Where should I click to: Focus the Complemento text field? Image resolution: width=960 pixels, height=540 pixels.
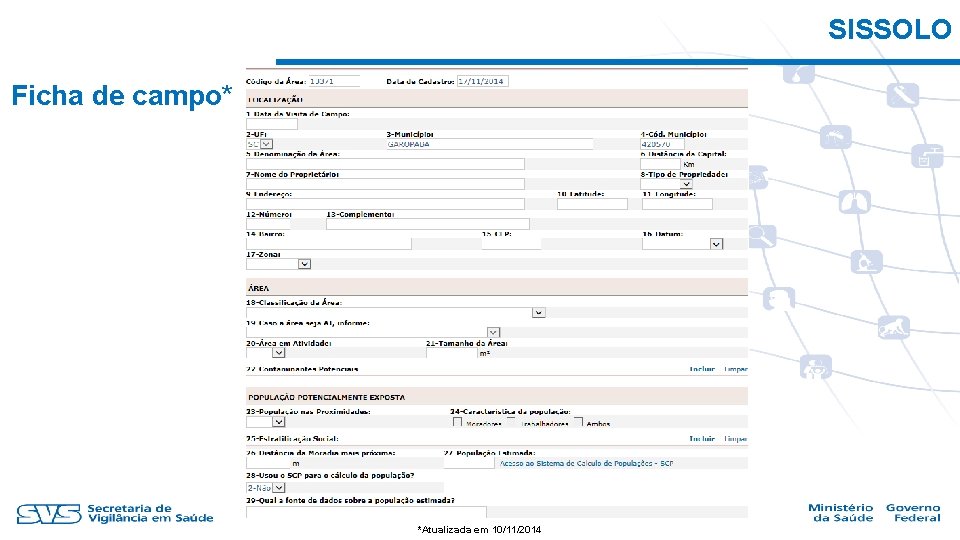click(428, 224)
